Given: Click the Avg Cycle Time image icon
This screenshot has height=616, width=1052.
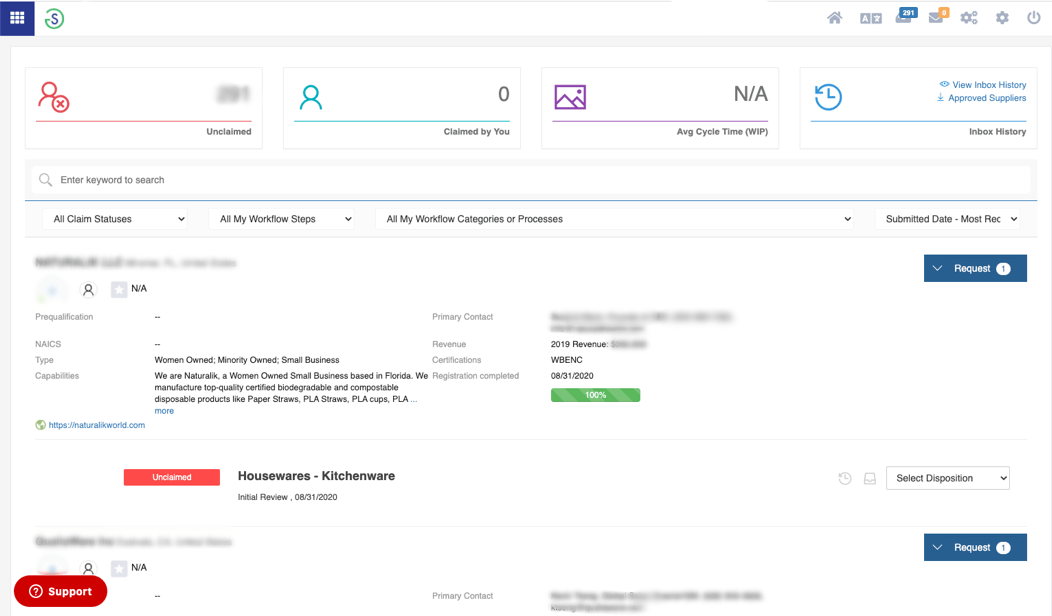Looking at the screenshot, I should pos(570,97).
